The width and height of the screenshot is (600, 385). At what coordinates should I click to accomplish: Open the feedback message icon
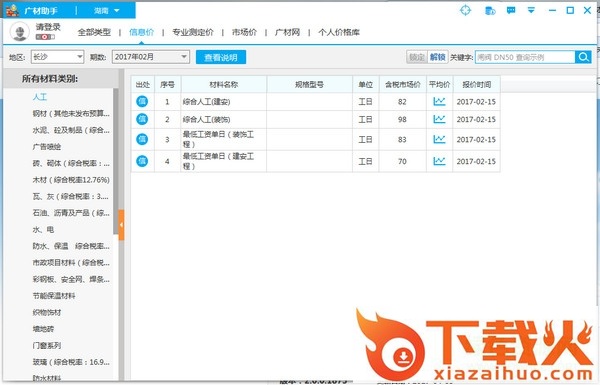coord(511,10)
